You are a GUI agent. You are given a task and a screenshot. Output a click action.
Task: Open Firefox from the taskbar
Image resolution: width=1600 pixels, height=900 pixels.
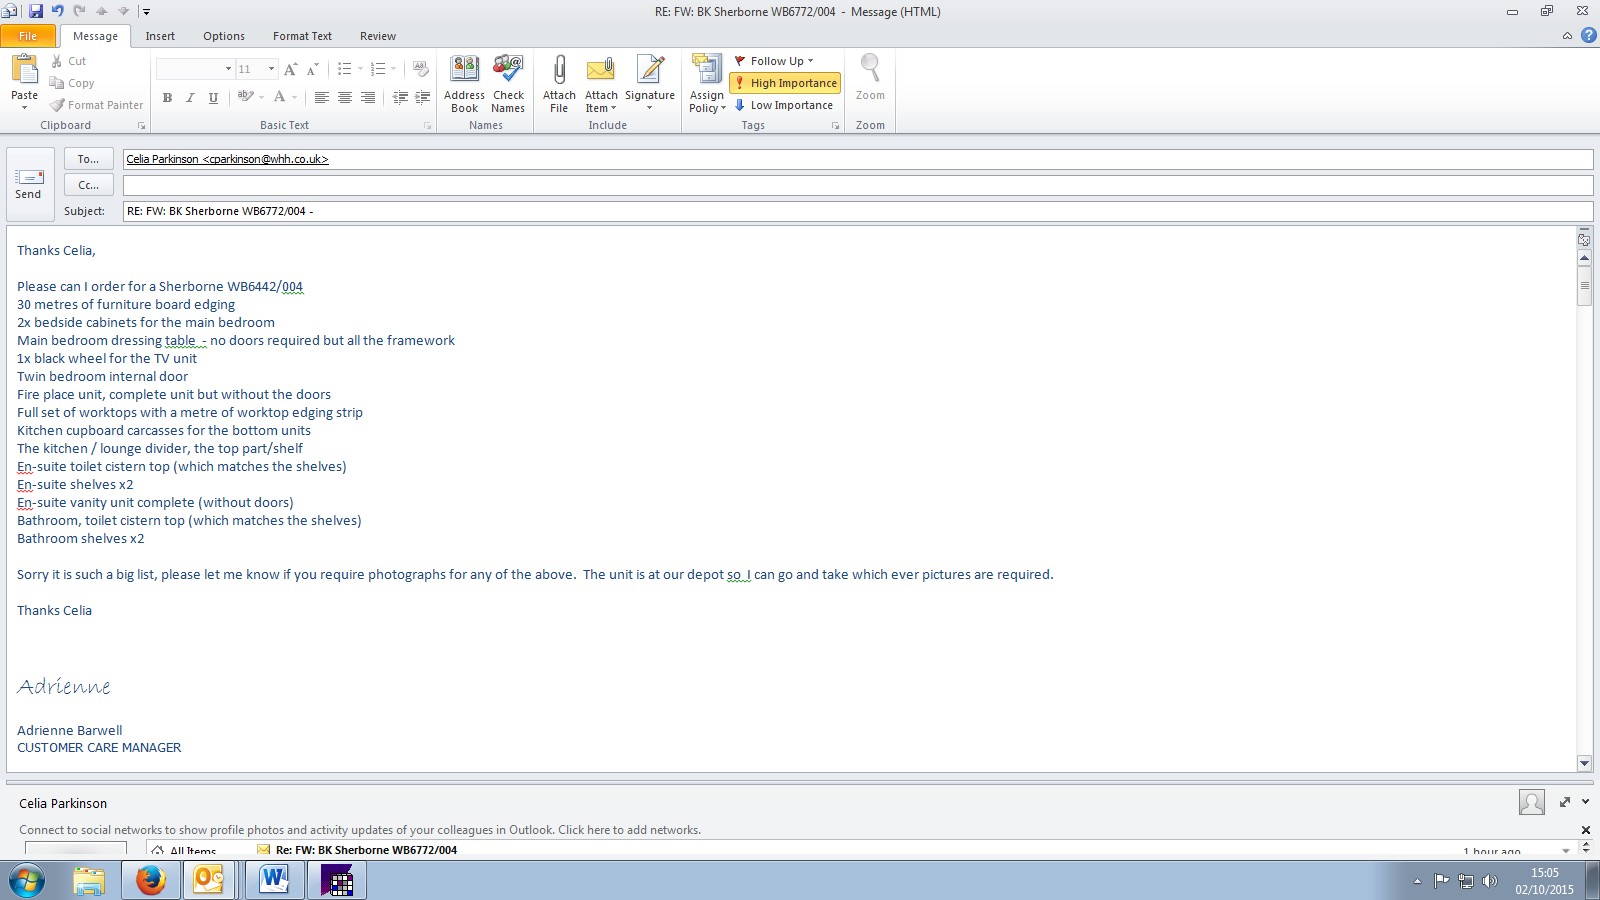coord(150,880)
